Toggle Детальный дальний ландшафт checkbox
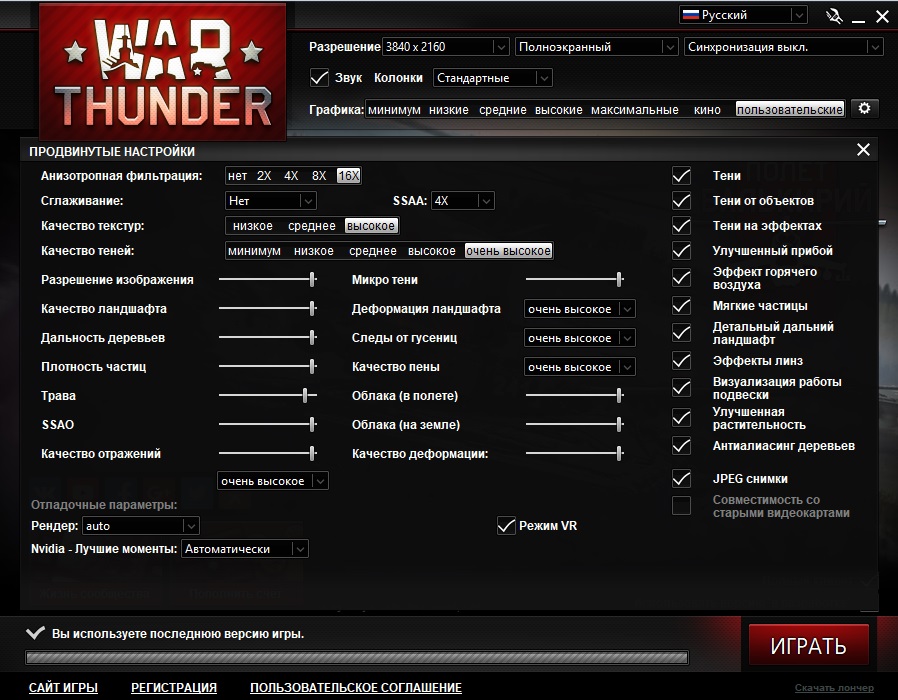898x700 pixels. tap(681, 333)
